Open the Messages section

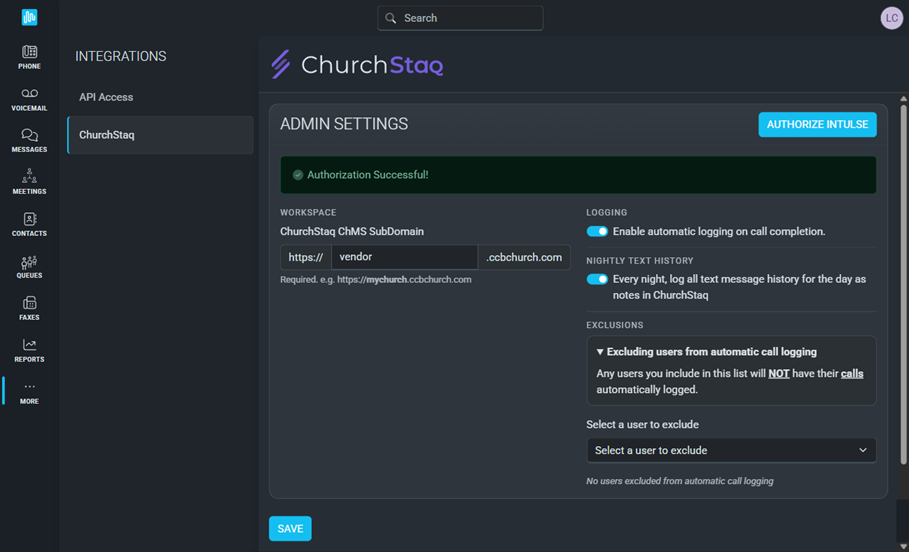click(30, 141)
